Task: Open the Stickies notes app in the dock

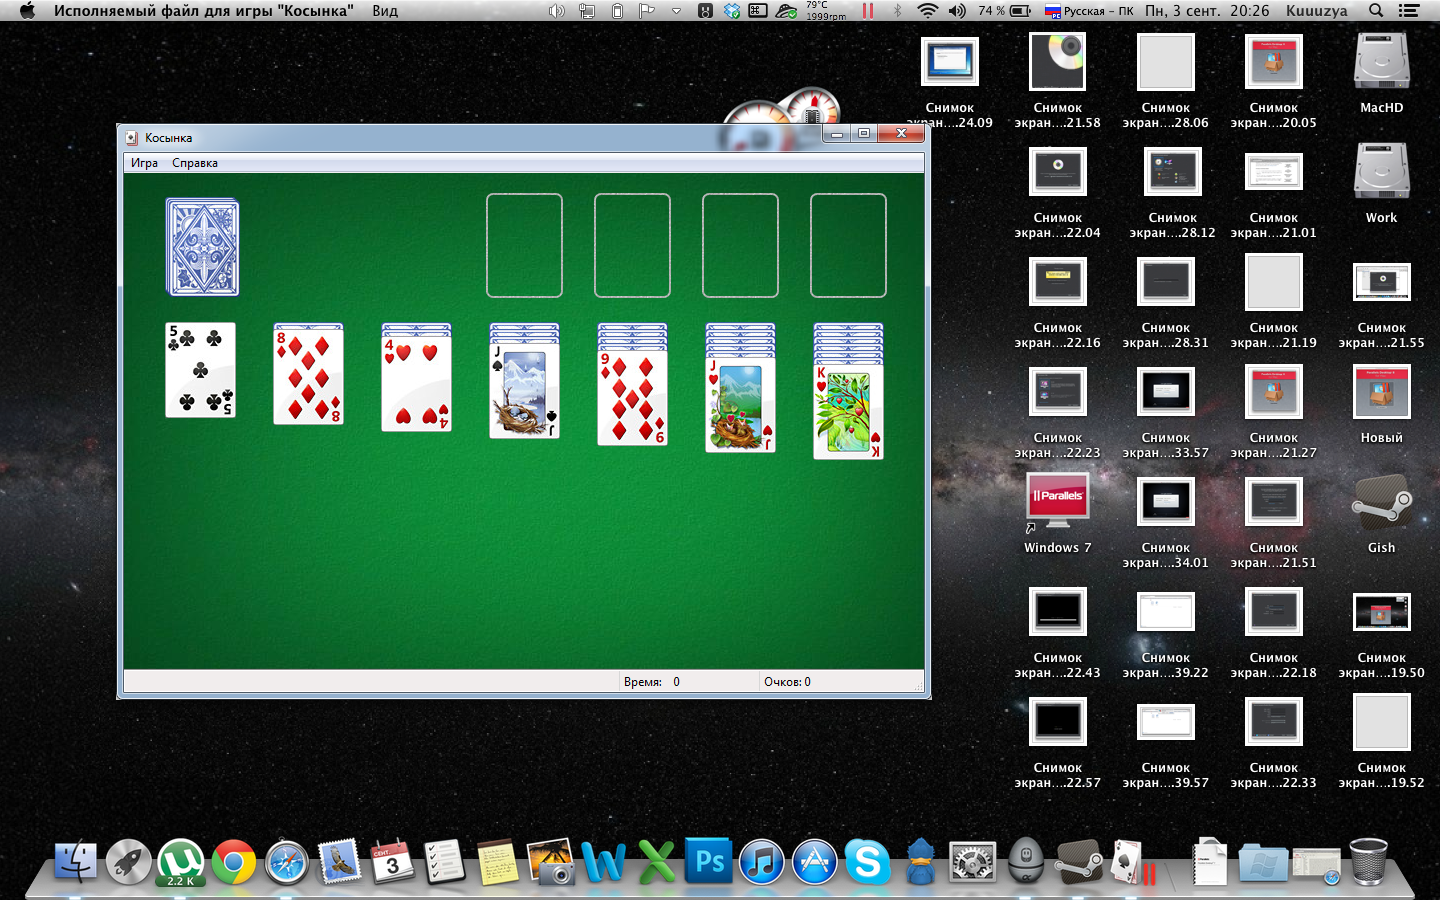Action: (x=497, y=862)
